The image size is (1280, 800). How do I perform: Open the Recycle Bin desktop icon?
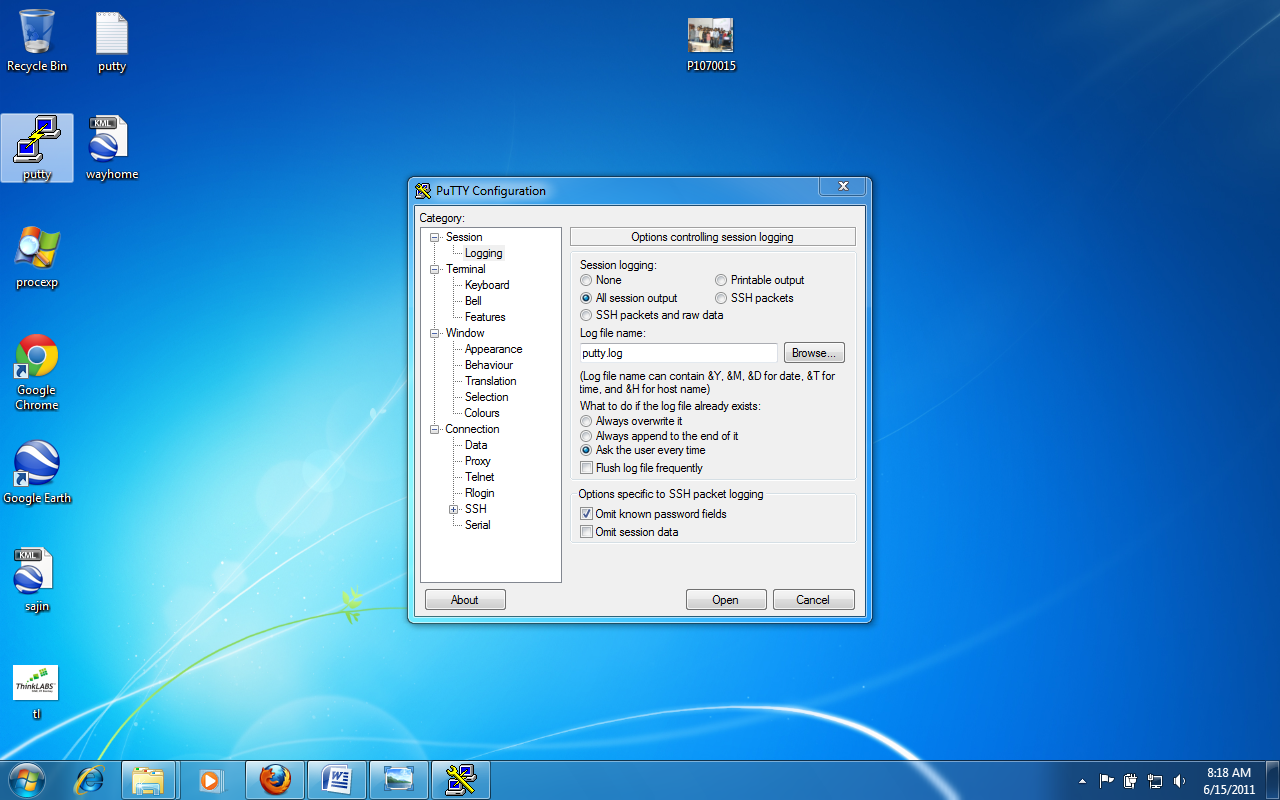[37, 41]
